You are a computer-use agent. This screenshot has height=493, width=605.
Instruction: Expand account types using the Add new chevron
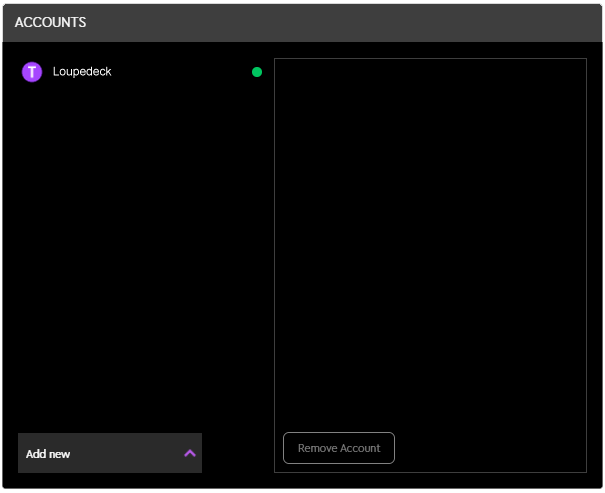pos(190,453)
